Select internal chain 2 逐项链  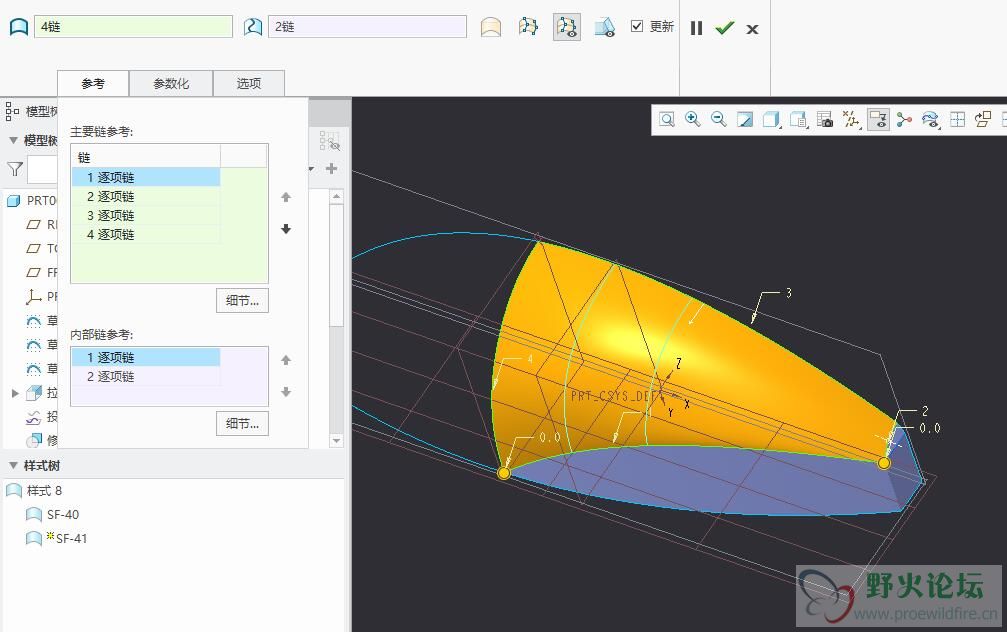146,376
